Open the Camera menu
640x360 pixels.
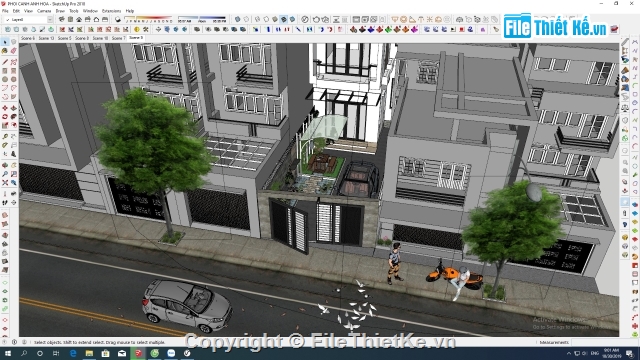tap(44, 11)
